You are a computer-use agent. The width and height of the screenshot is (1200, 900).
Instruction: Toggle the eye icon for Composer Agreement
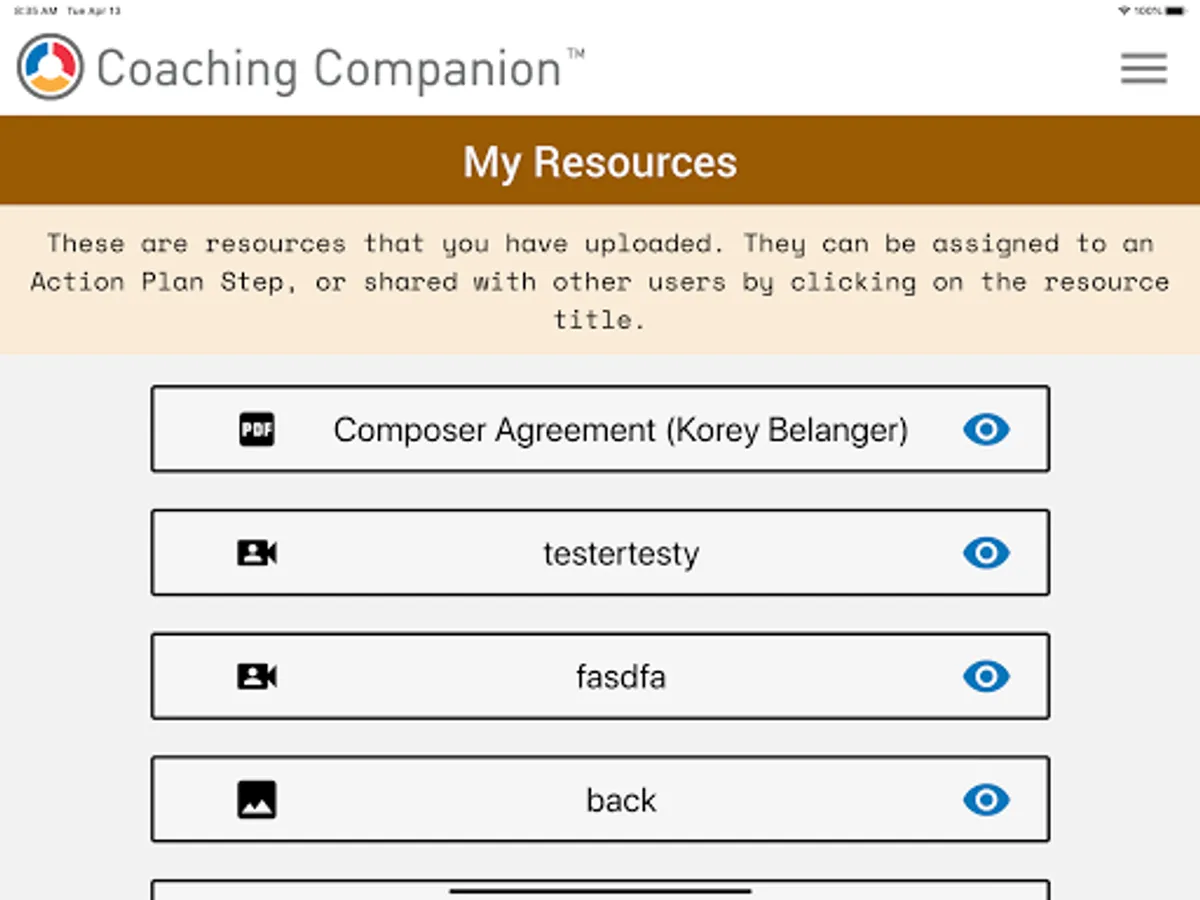tap(986, 430)
